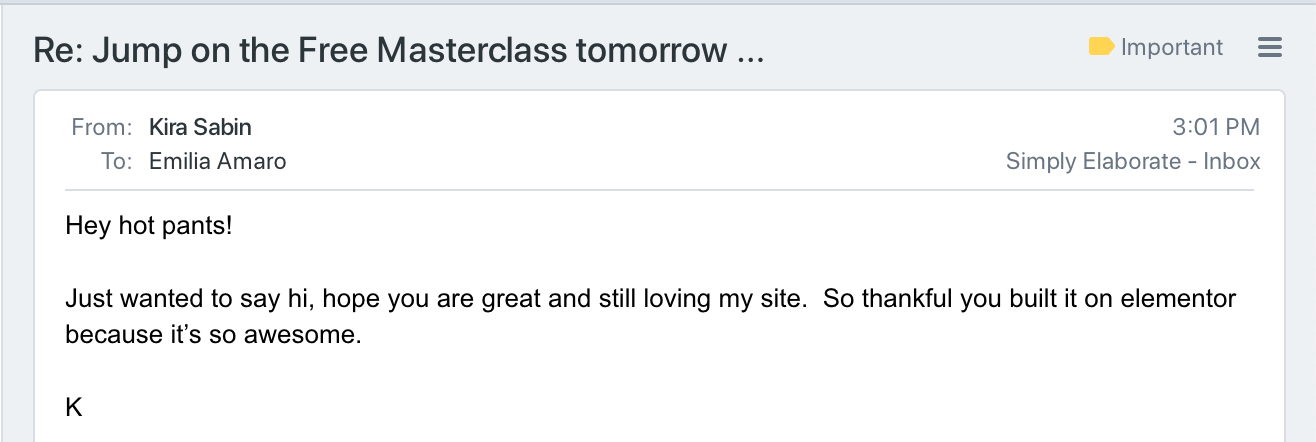Image resolution: width=1316 pixels, height=442 pixels.
Task: Click the email subject starting "Re: Jump"
Action: 398,50
